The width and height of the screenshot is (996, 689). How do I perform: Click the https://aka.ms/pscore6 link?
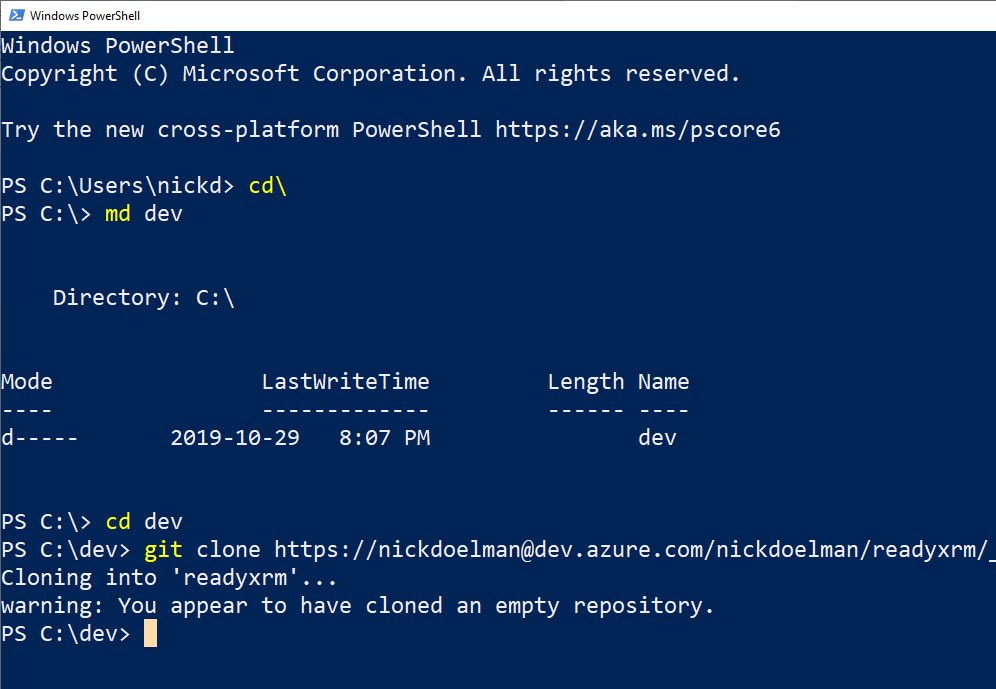point(637,130)
